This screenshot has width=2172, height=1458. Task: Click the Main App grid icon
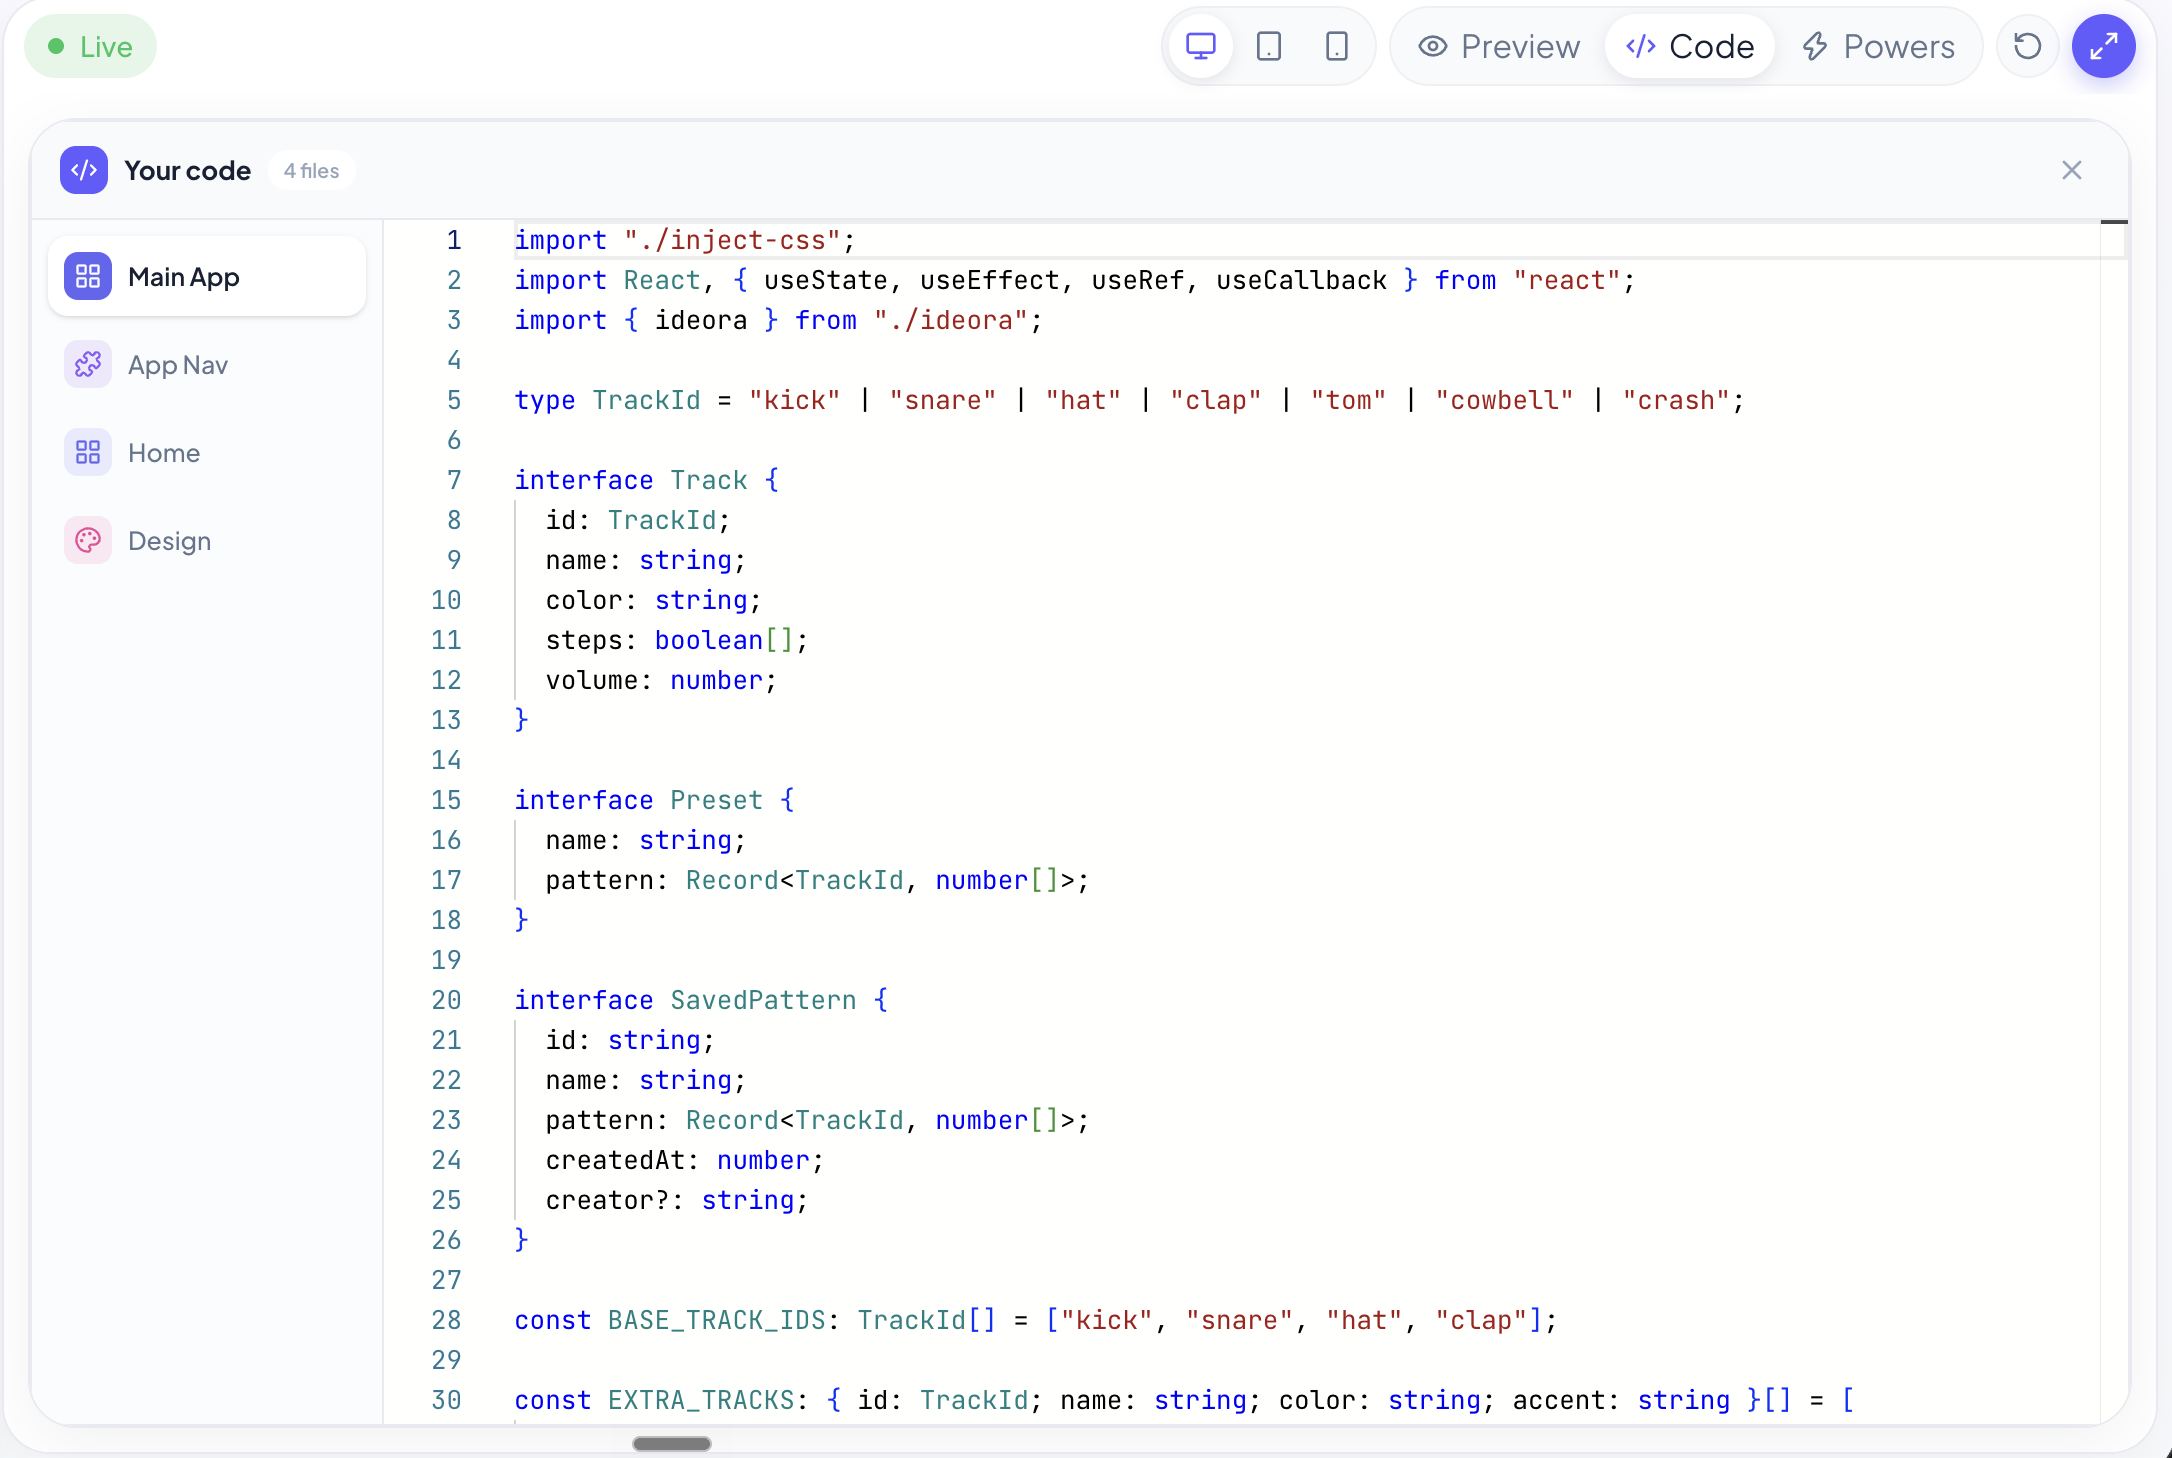(88, 277)
